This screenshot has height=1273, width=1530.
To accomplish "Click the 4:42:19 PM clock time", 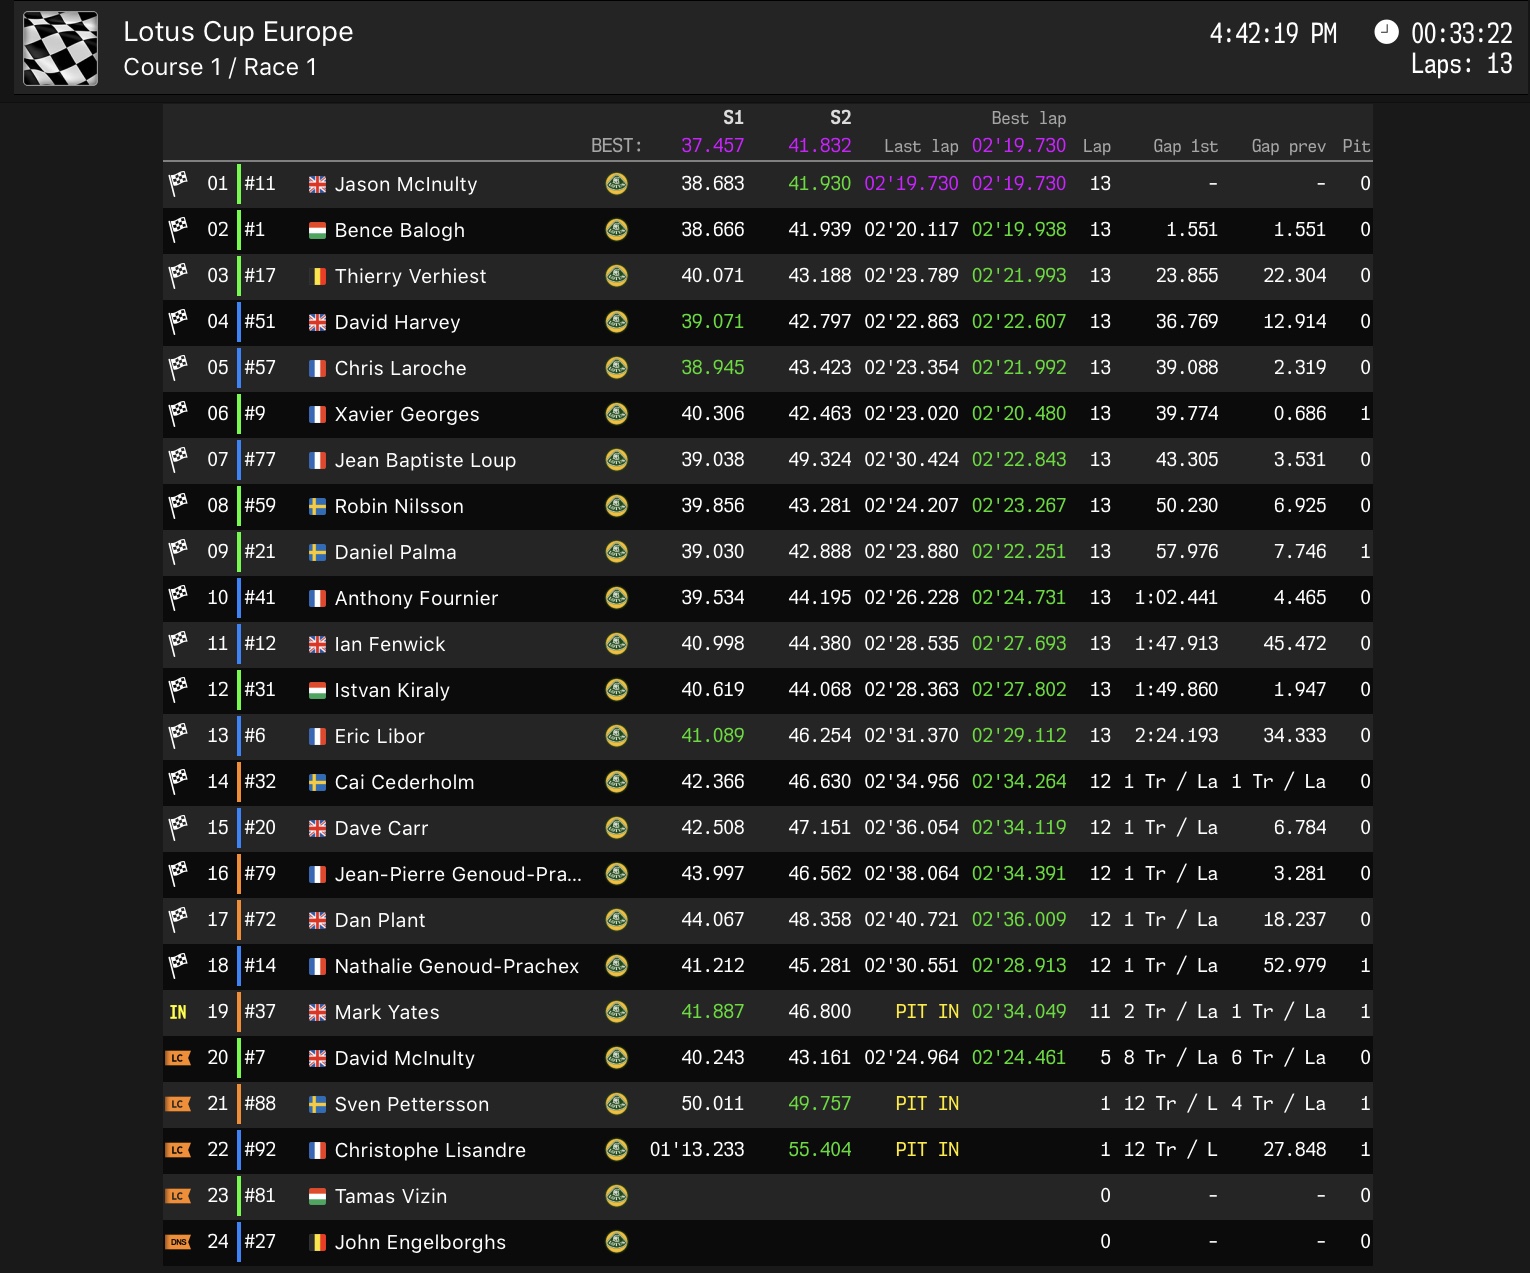I will (x=1273, y=34).
